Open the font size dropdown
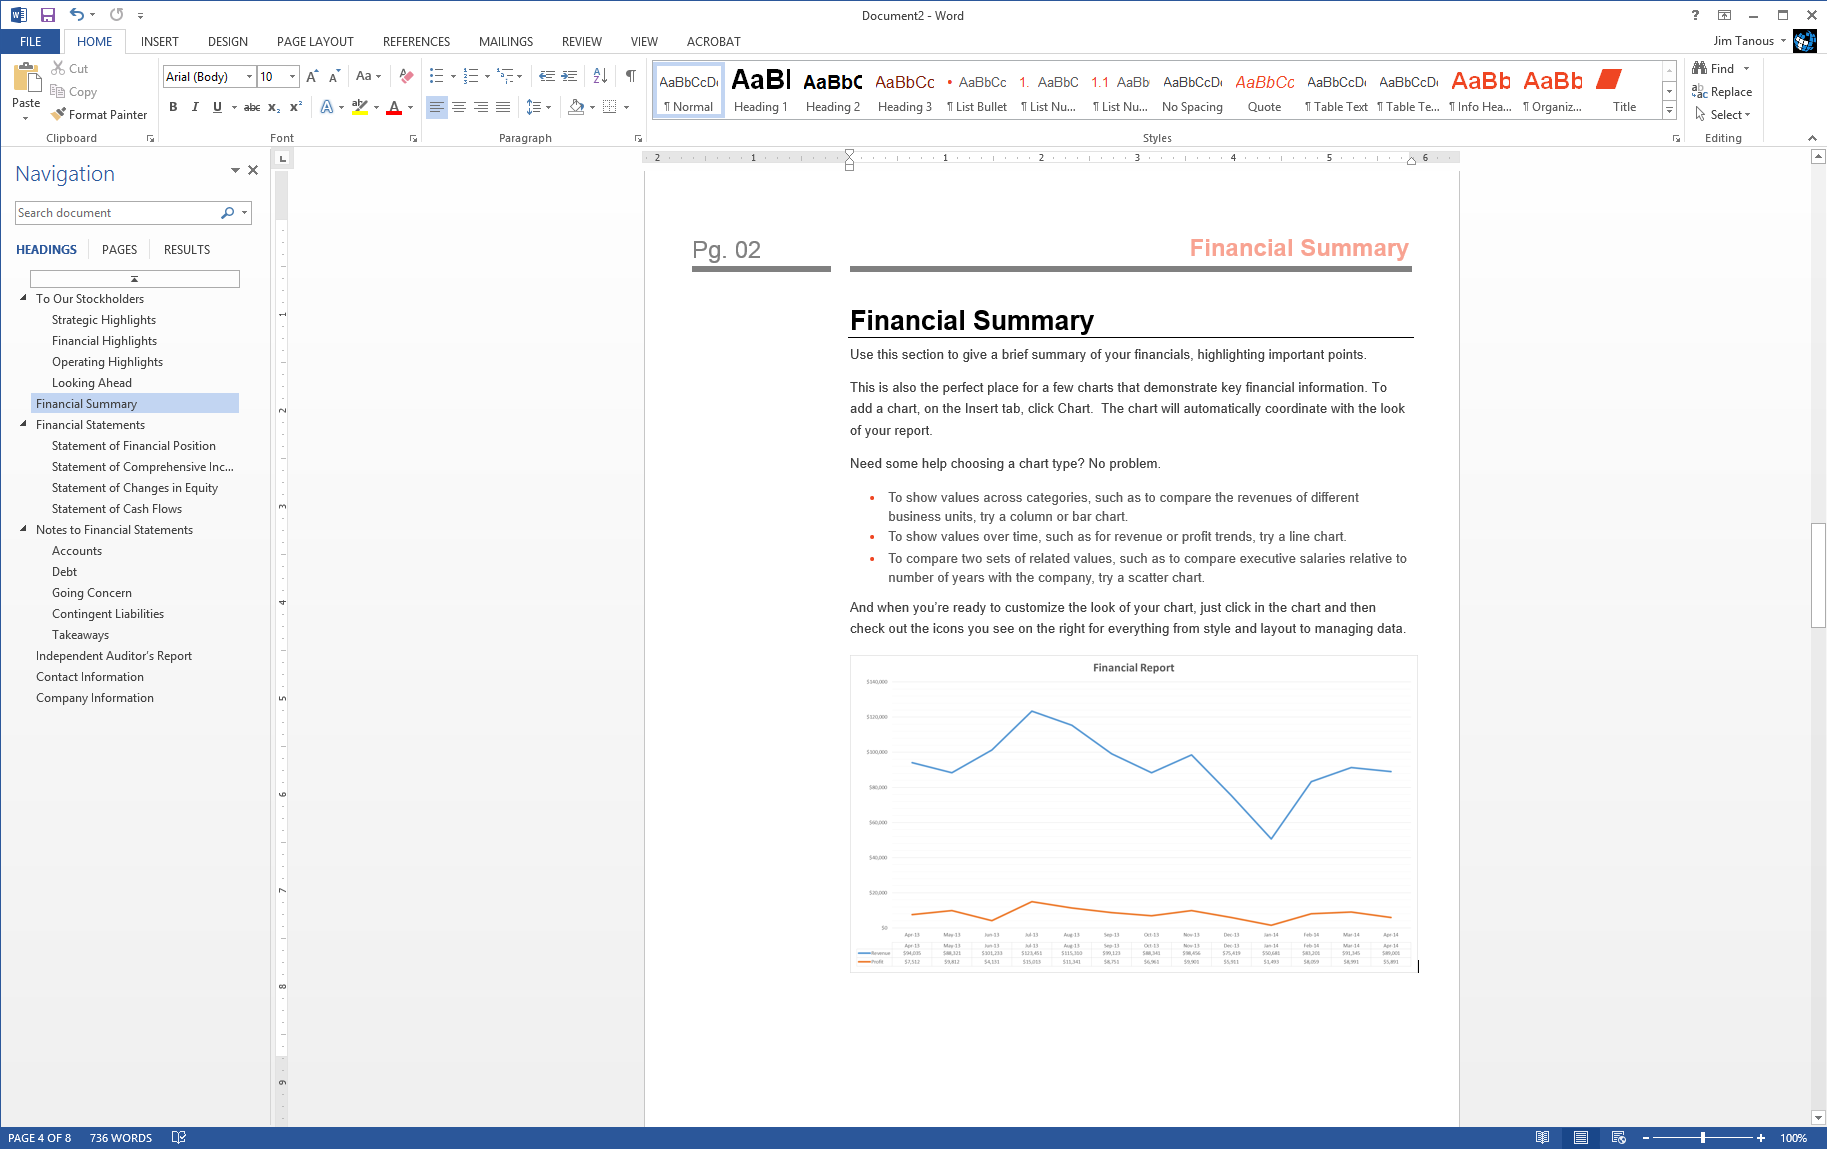The height and width of the screenshot is (1149, 1827). [293, 77]
